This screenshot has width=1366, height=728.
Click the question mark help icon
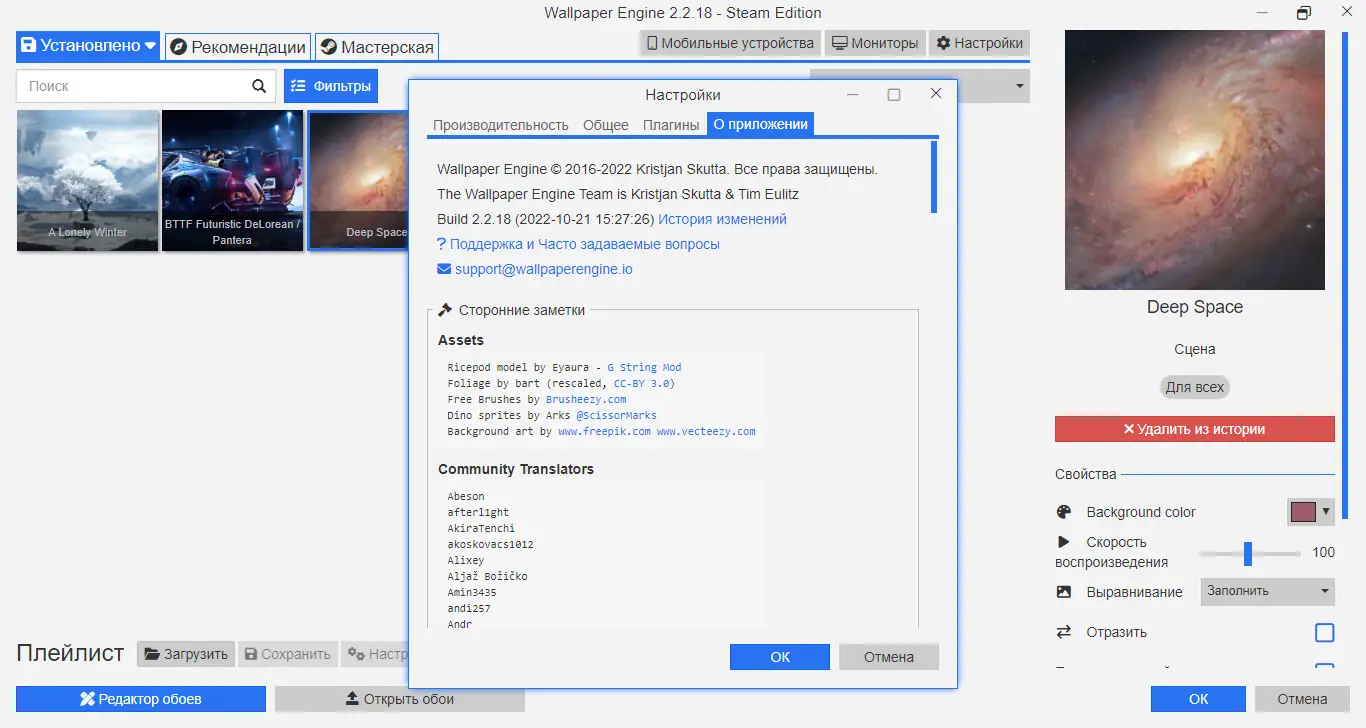click(441, 244)
